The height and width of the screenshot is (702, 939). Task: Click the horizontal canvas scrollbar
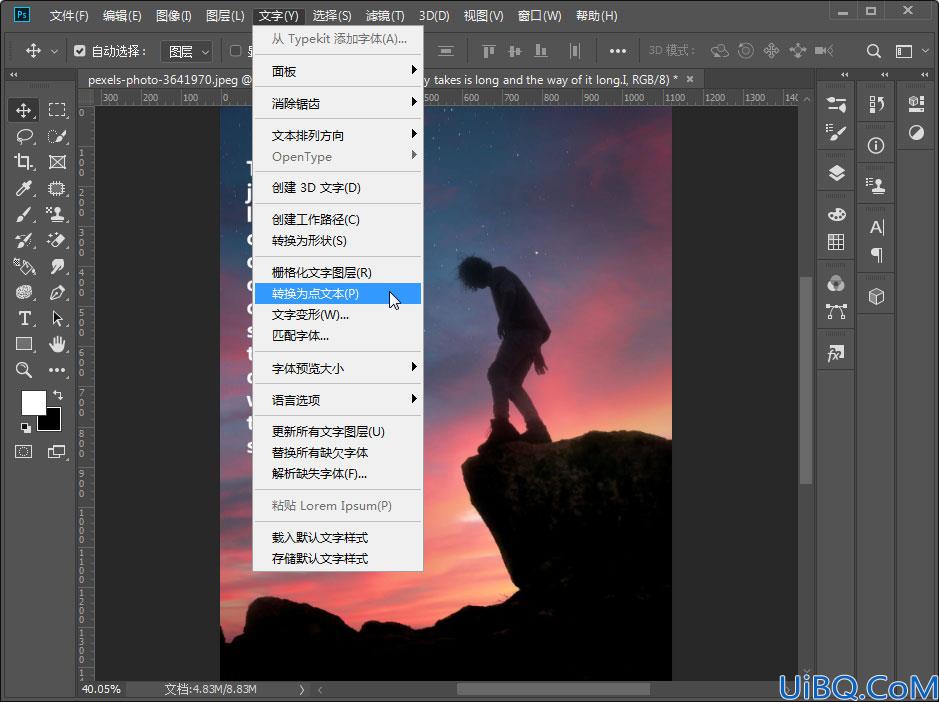pos(553,689)
